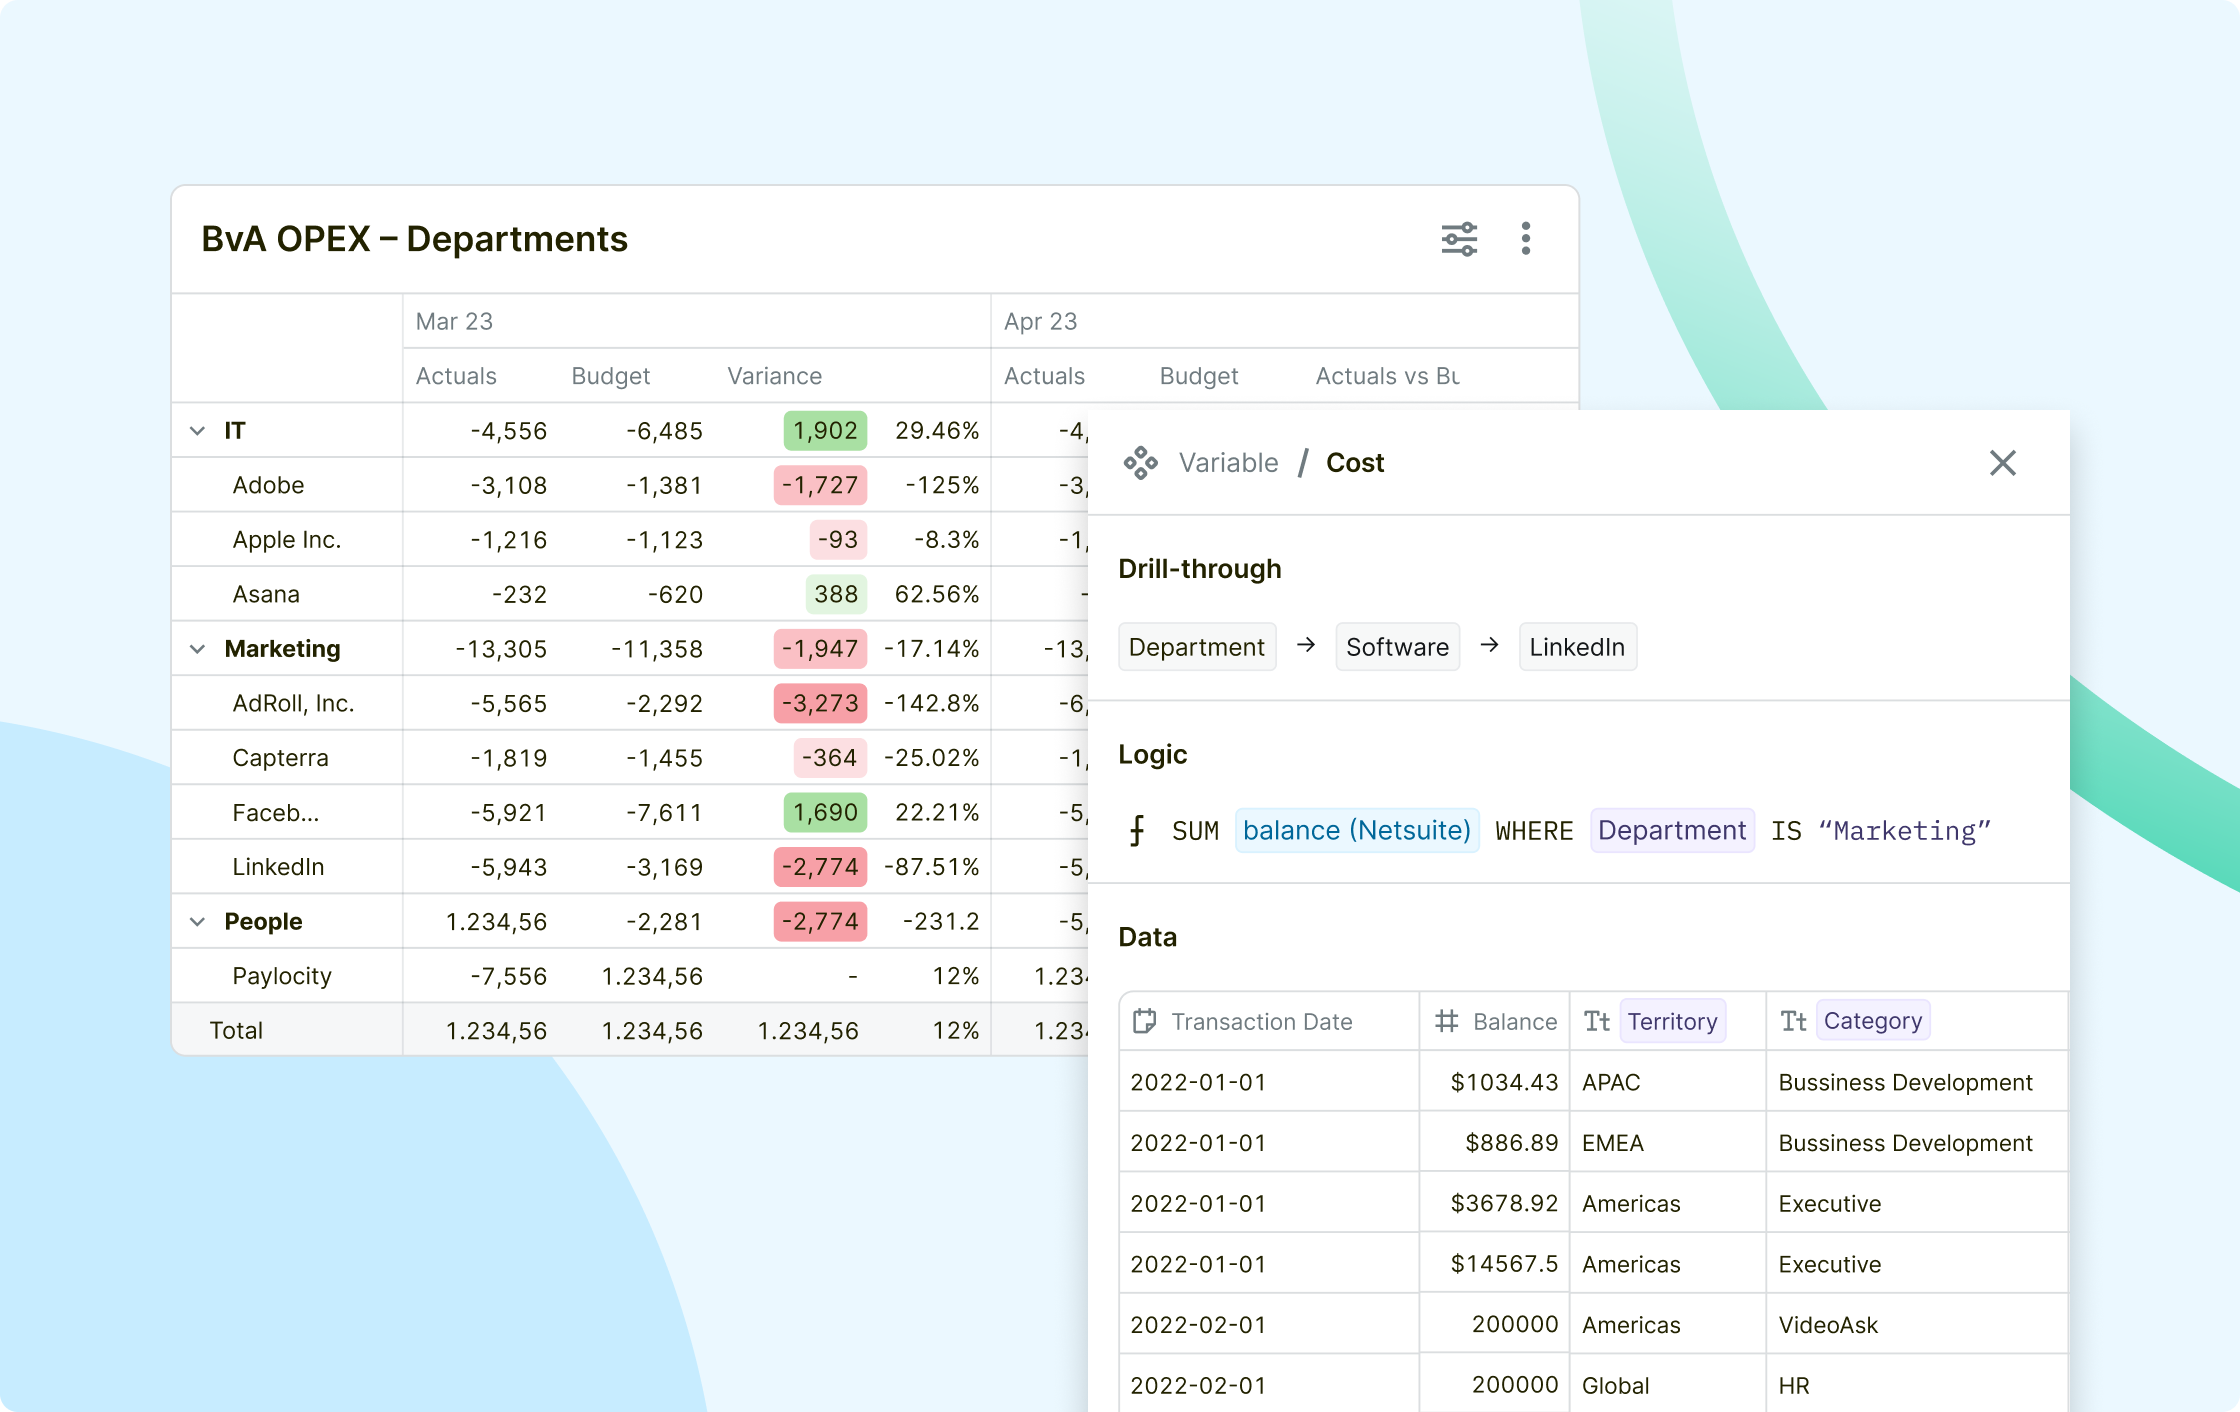This screenshot has height=1412, width=2240.
Task: Click the Category text type icon
Action: tap(1793, 1021)
